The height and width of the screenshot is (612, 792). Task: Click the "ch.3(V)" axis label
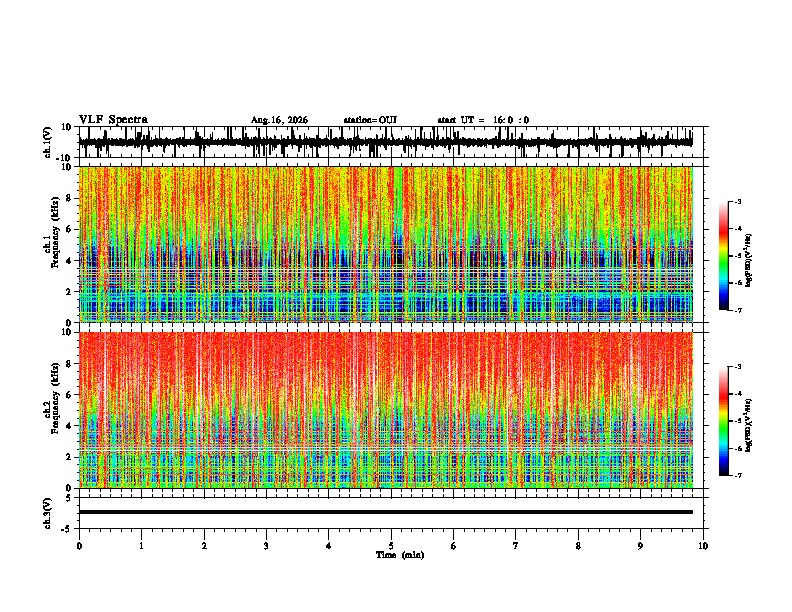click(49, 513)
